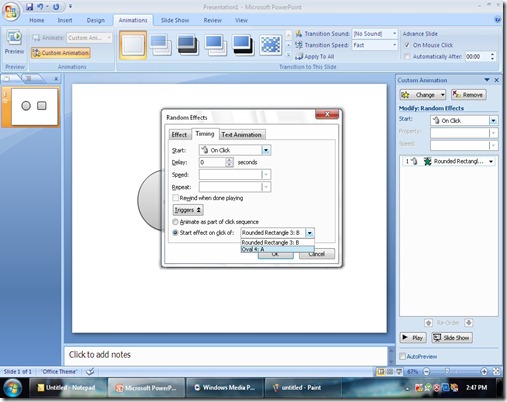Image resolution: width=507 pixels, height=402 pixels.
Task: Enable AutoPreview checkbox
Action: 402,356
